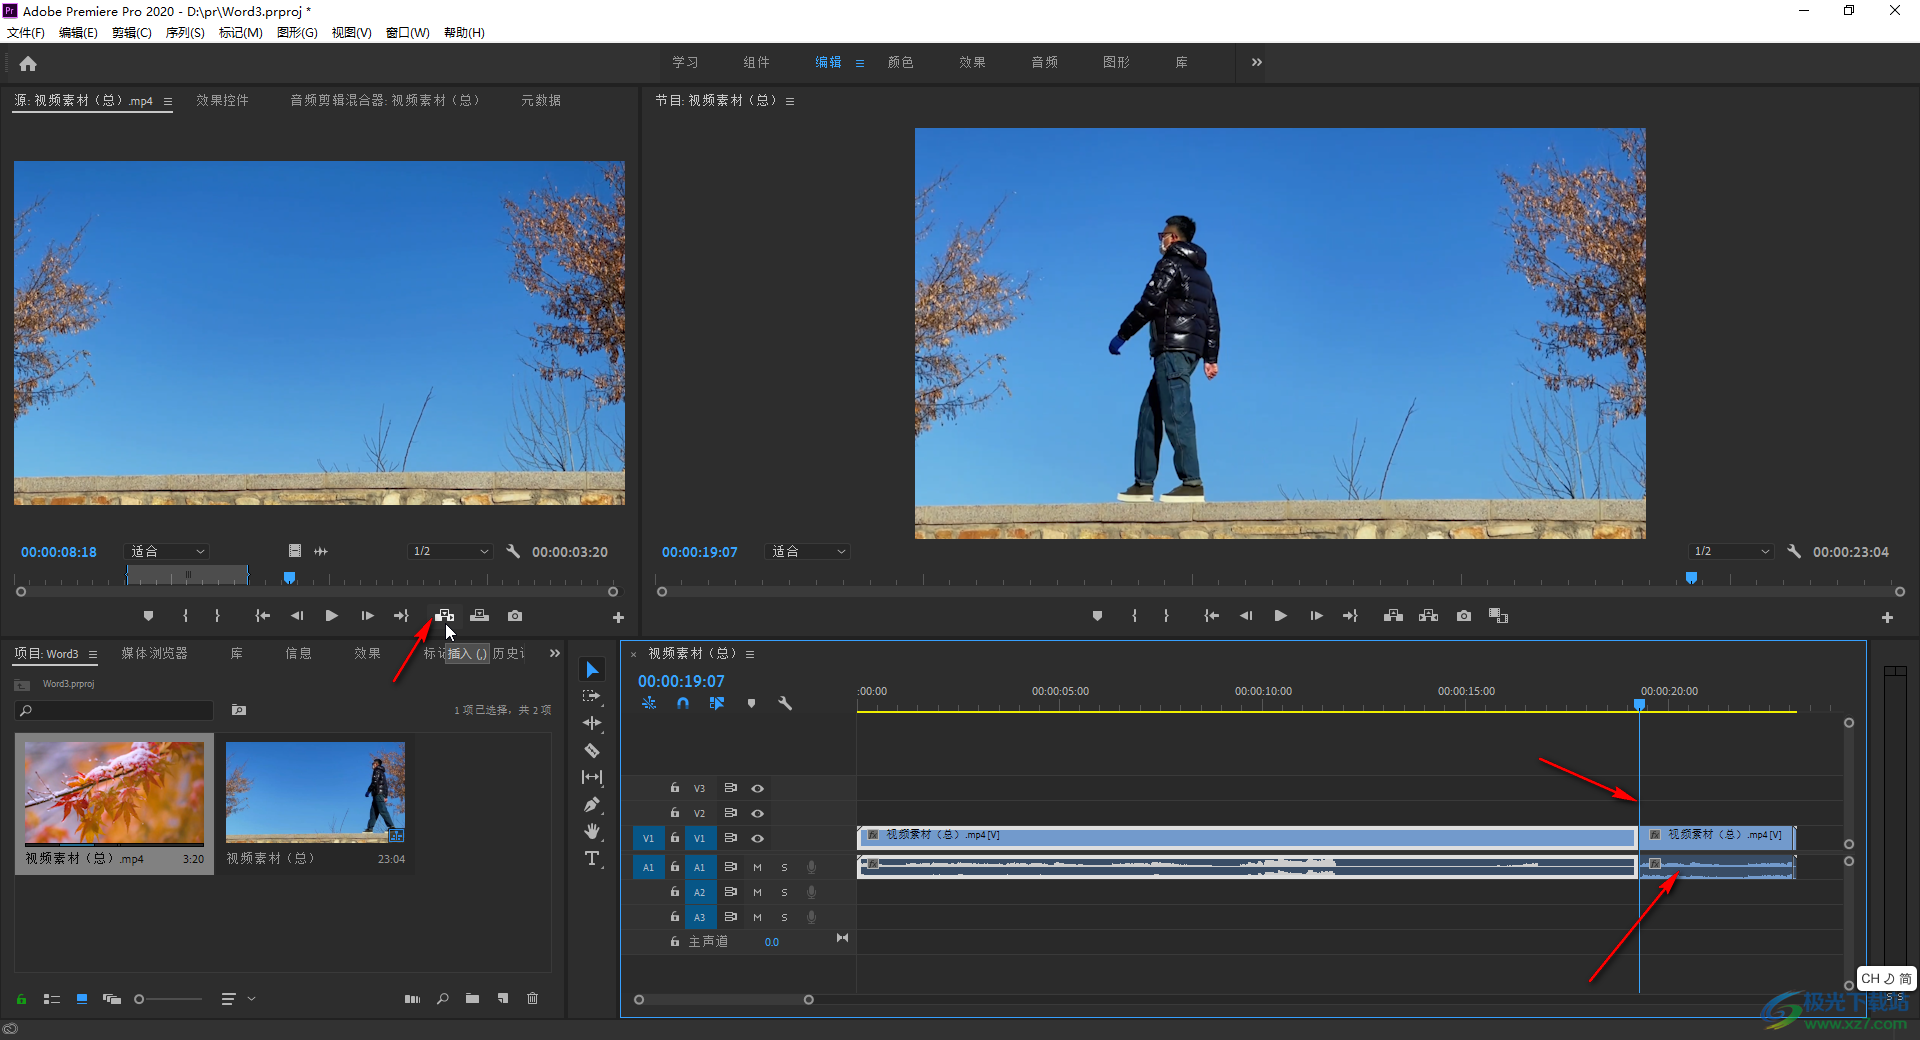Export frame from Program monitor
Image resolution: width=1920 pixels, height=1040 pixels.
tap(1464, 616)
